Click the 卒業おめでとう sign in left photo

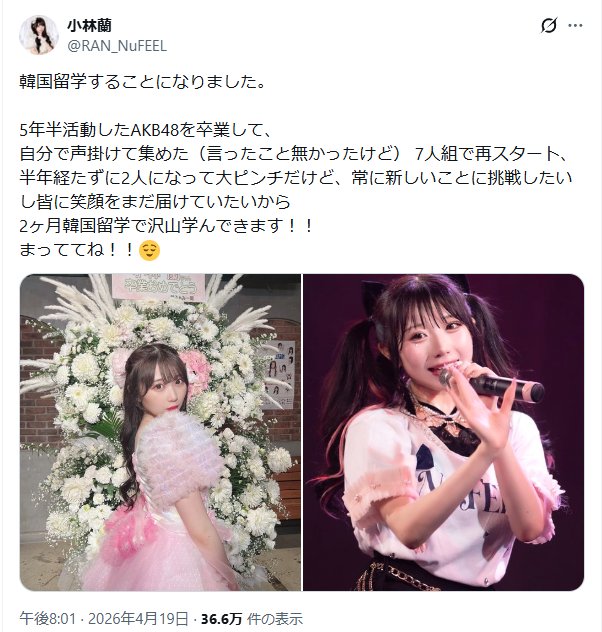(159, 286)
